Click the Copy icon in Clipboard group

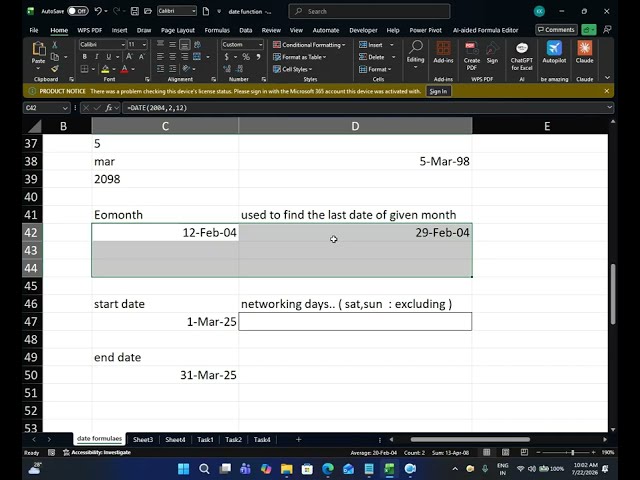pyautogui.click(x=55, y=57)
